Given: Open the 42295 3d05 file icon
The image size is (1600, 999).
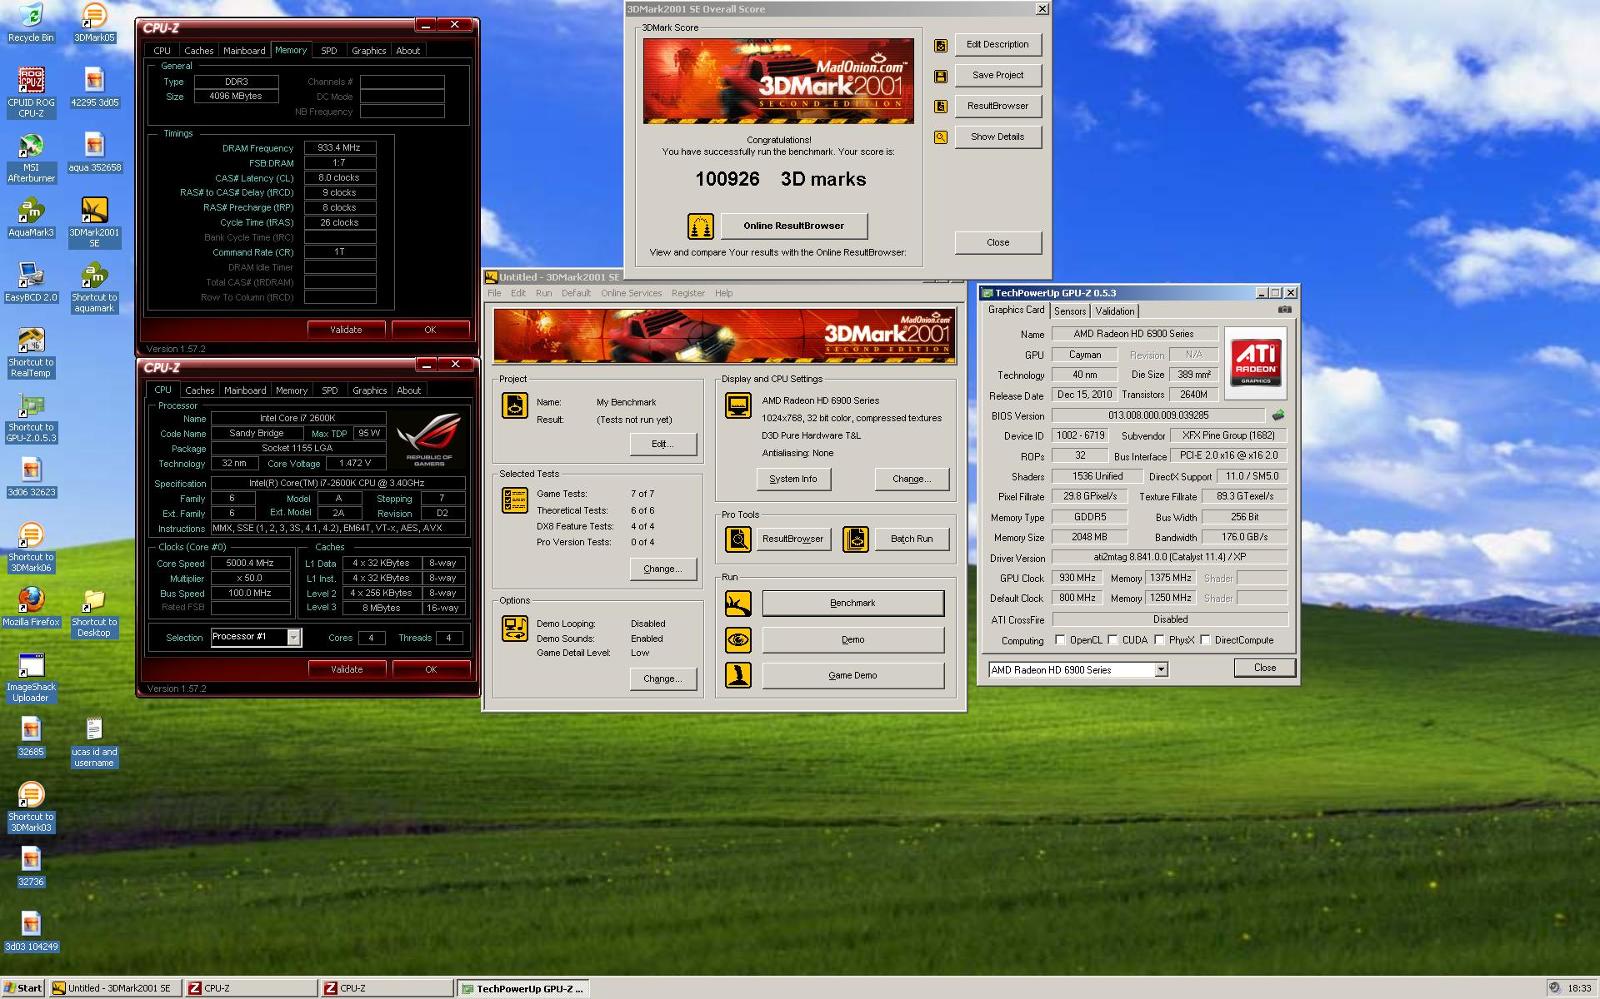Looking at the screenshot, I should [94, 87].
